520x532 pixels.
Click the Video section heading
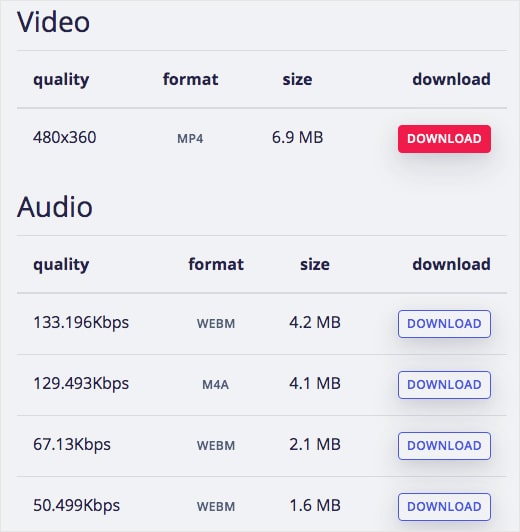[53, 22]
